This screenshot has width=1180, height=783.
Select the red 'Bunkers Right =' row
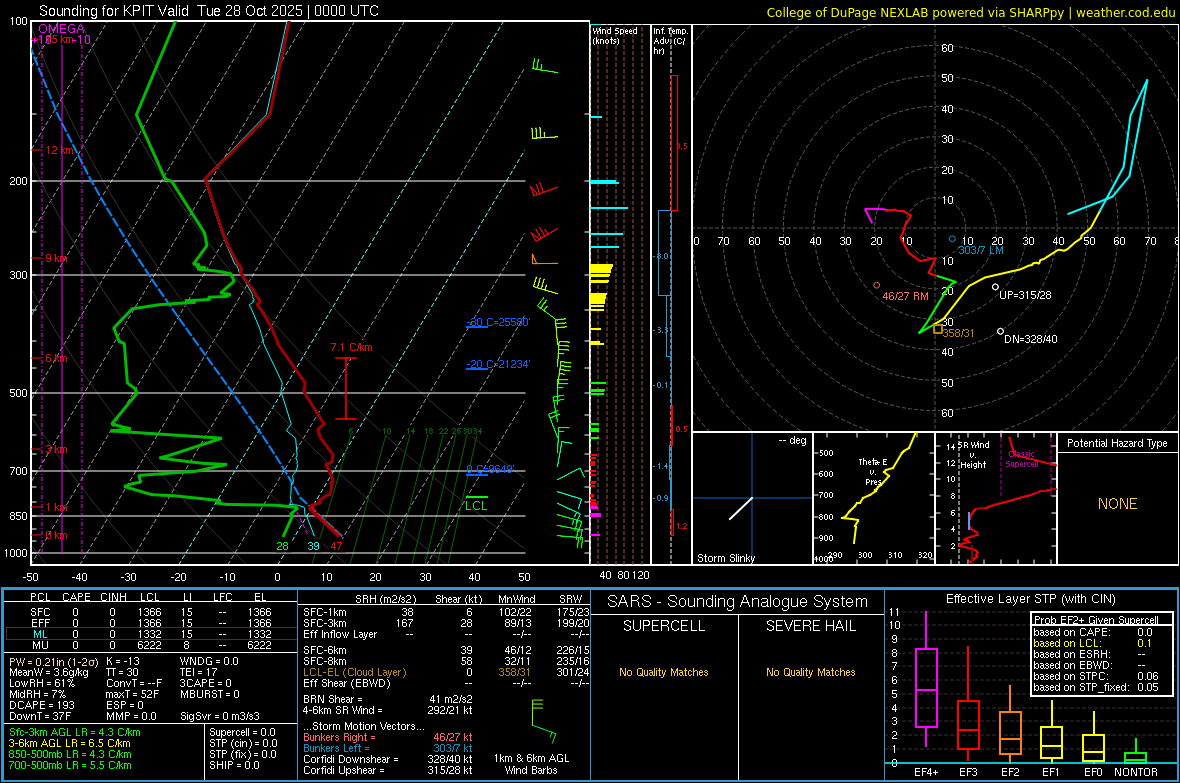coord(388,737)
